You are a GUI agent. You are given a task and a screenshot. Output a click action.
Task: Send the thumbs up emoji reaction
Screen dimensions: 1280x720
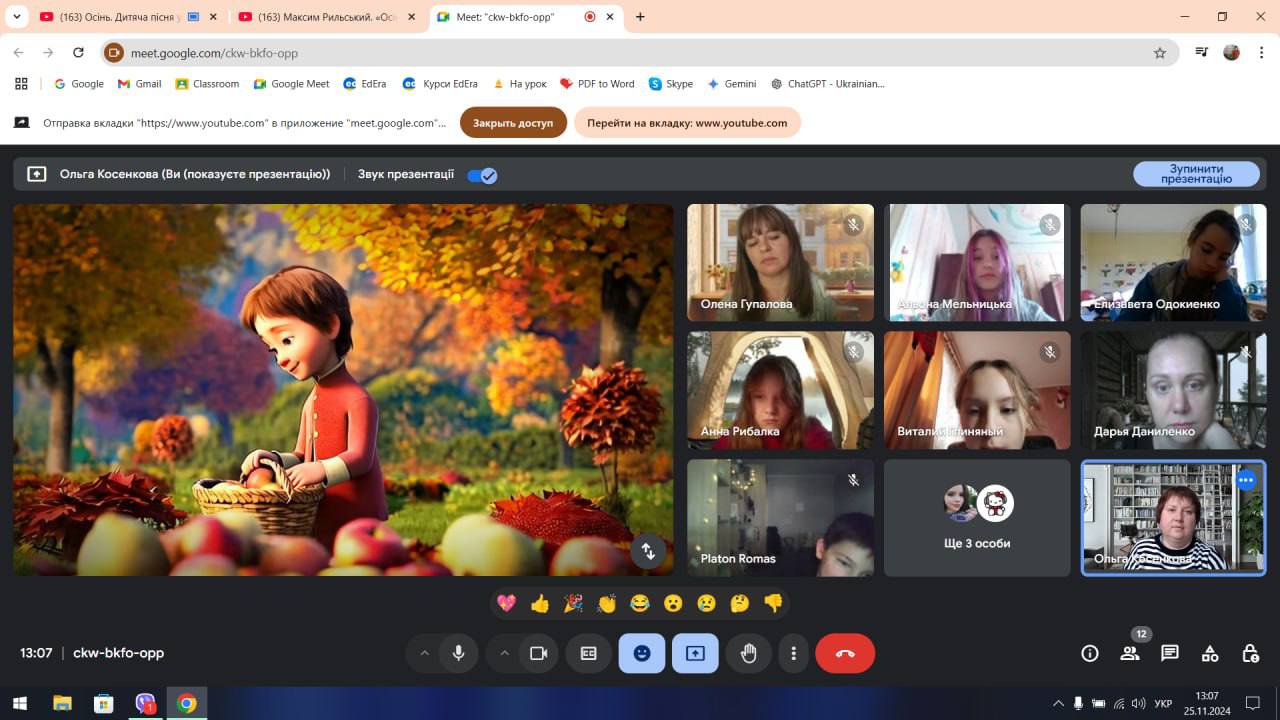point(540,603)
